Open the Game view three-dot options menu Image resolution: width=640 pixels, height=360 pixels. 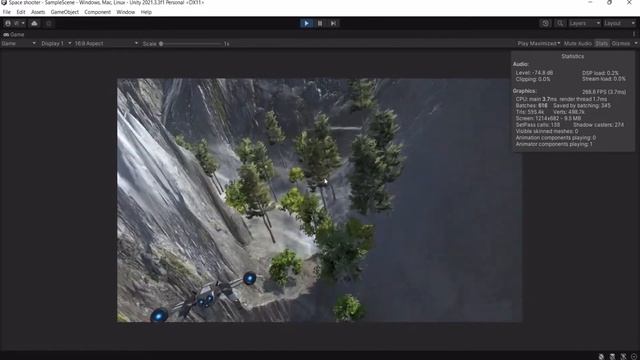point(634,34)
